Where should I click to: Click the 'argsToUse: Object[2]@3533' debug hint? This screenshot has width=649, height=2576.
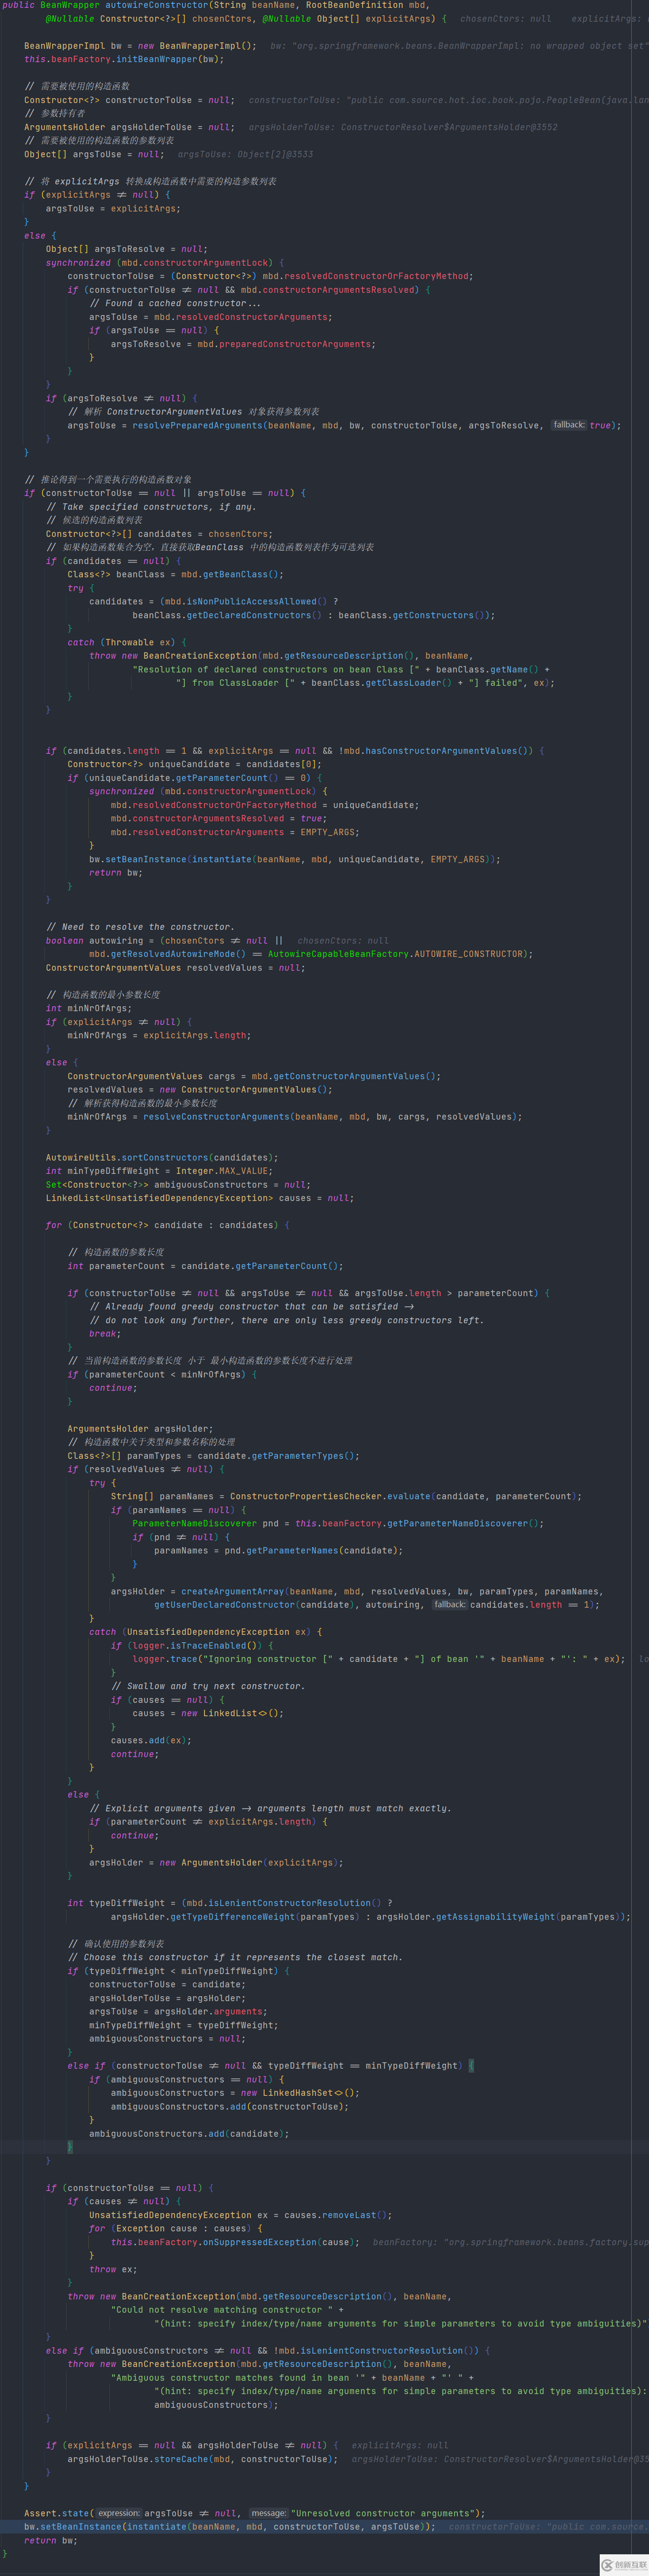[x=245, y=154]
